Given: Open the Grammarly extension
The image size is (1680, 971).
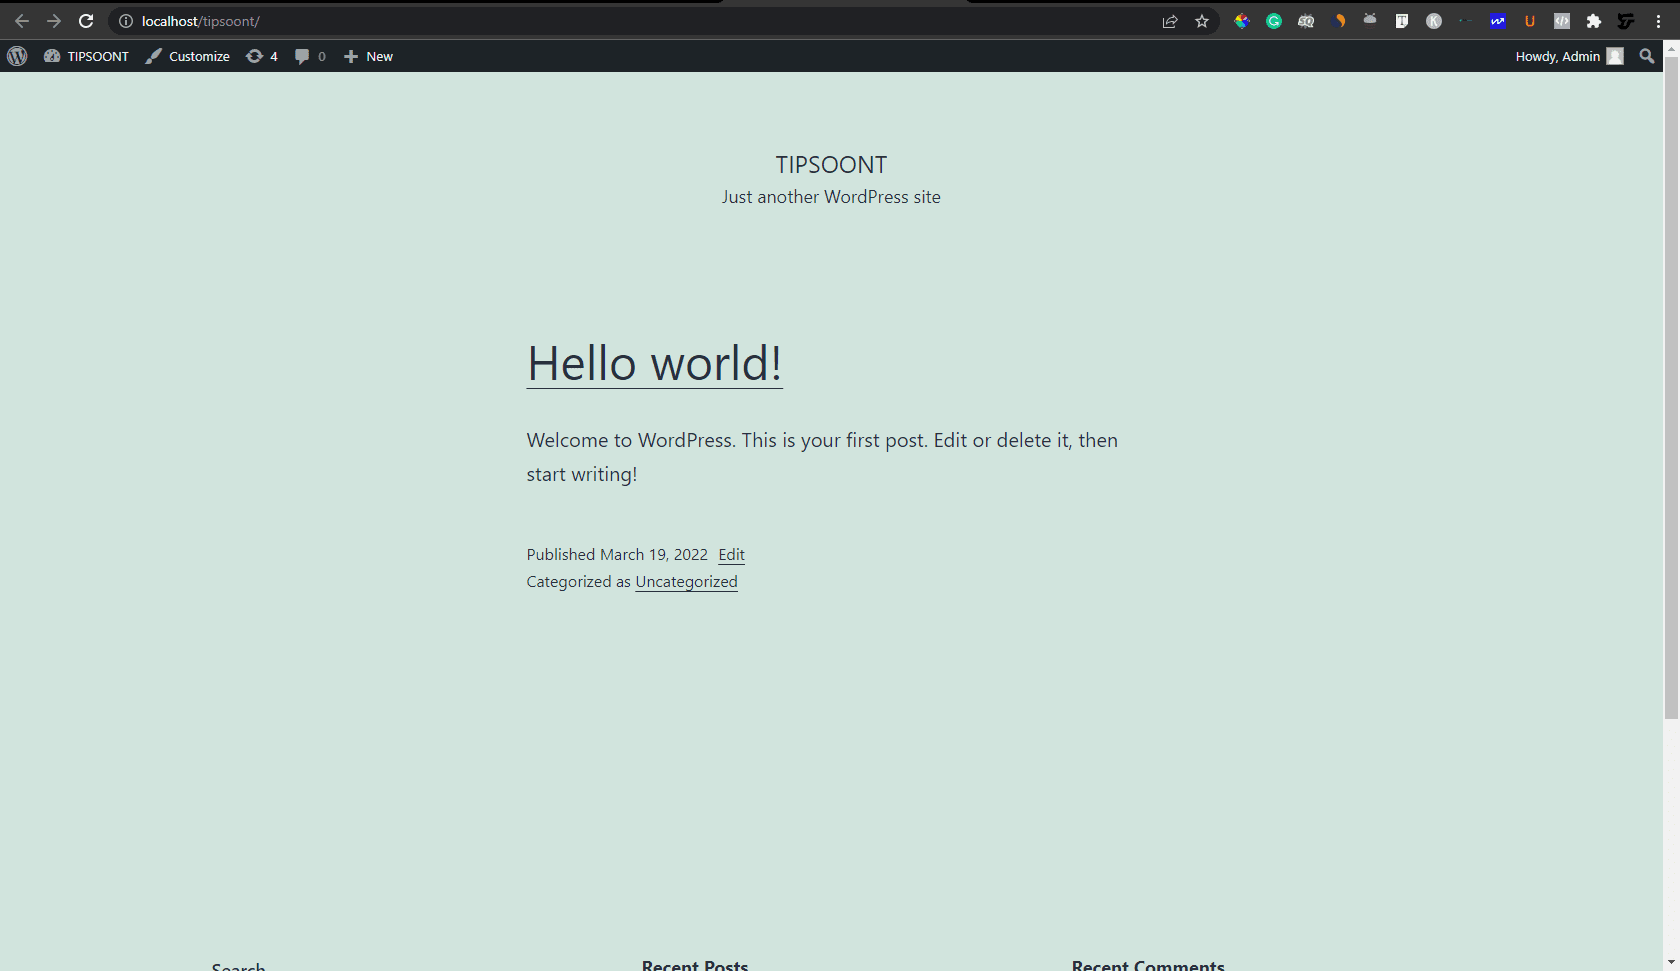Looking at the screenshot, I should pyautogui.click(x=1274, y=21).
